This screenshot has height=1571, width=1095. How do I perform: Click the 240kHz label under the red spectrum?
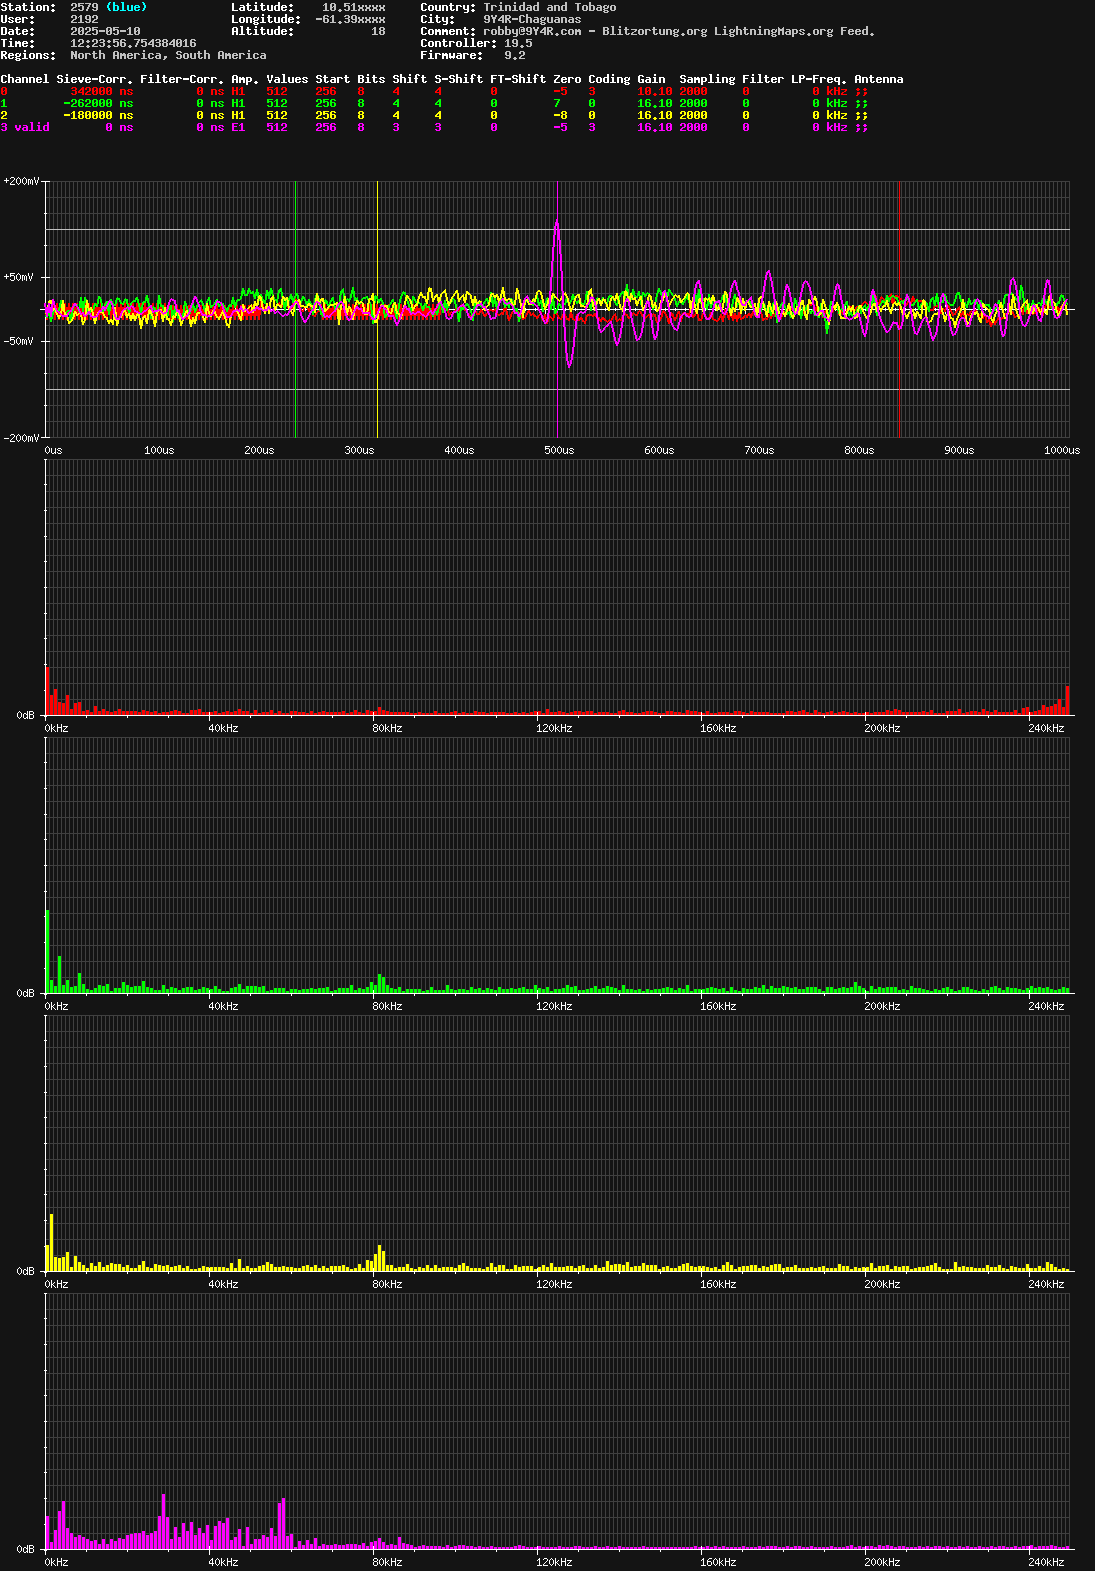[1046, 728]
